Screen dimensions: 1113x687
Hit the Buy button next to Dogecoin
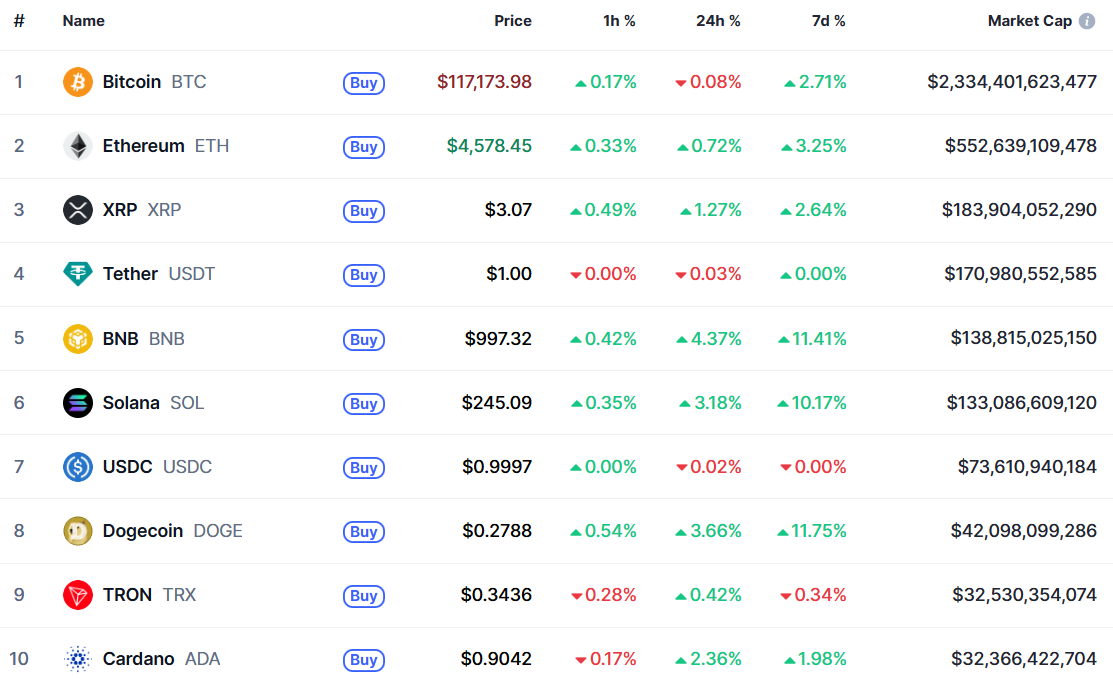point(364,532)
